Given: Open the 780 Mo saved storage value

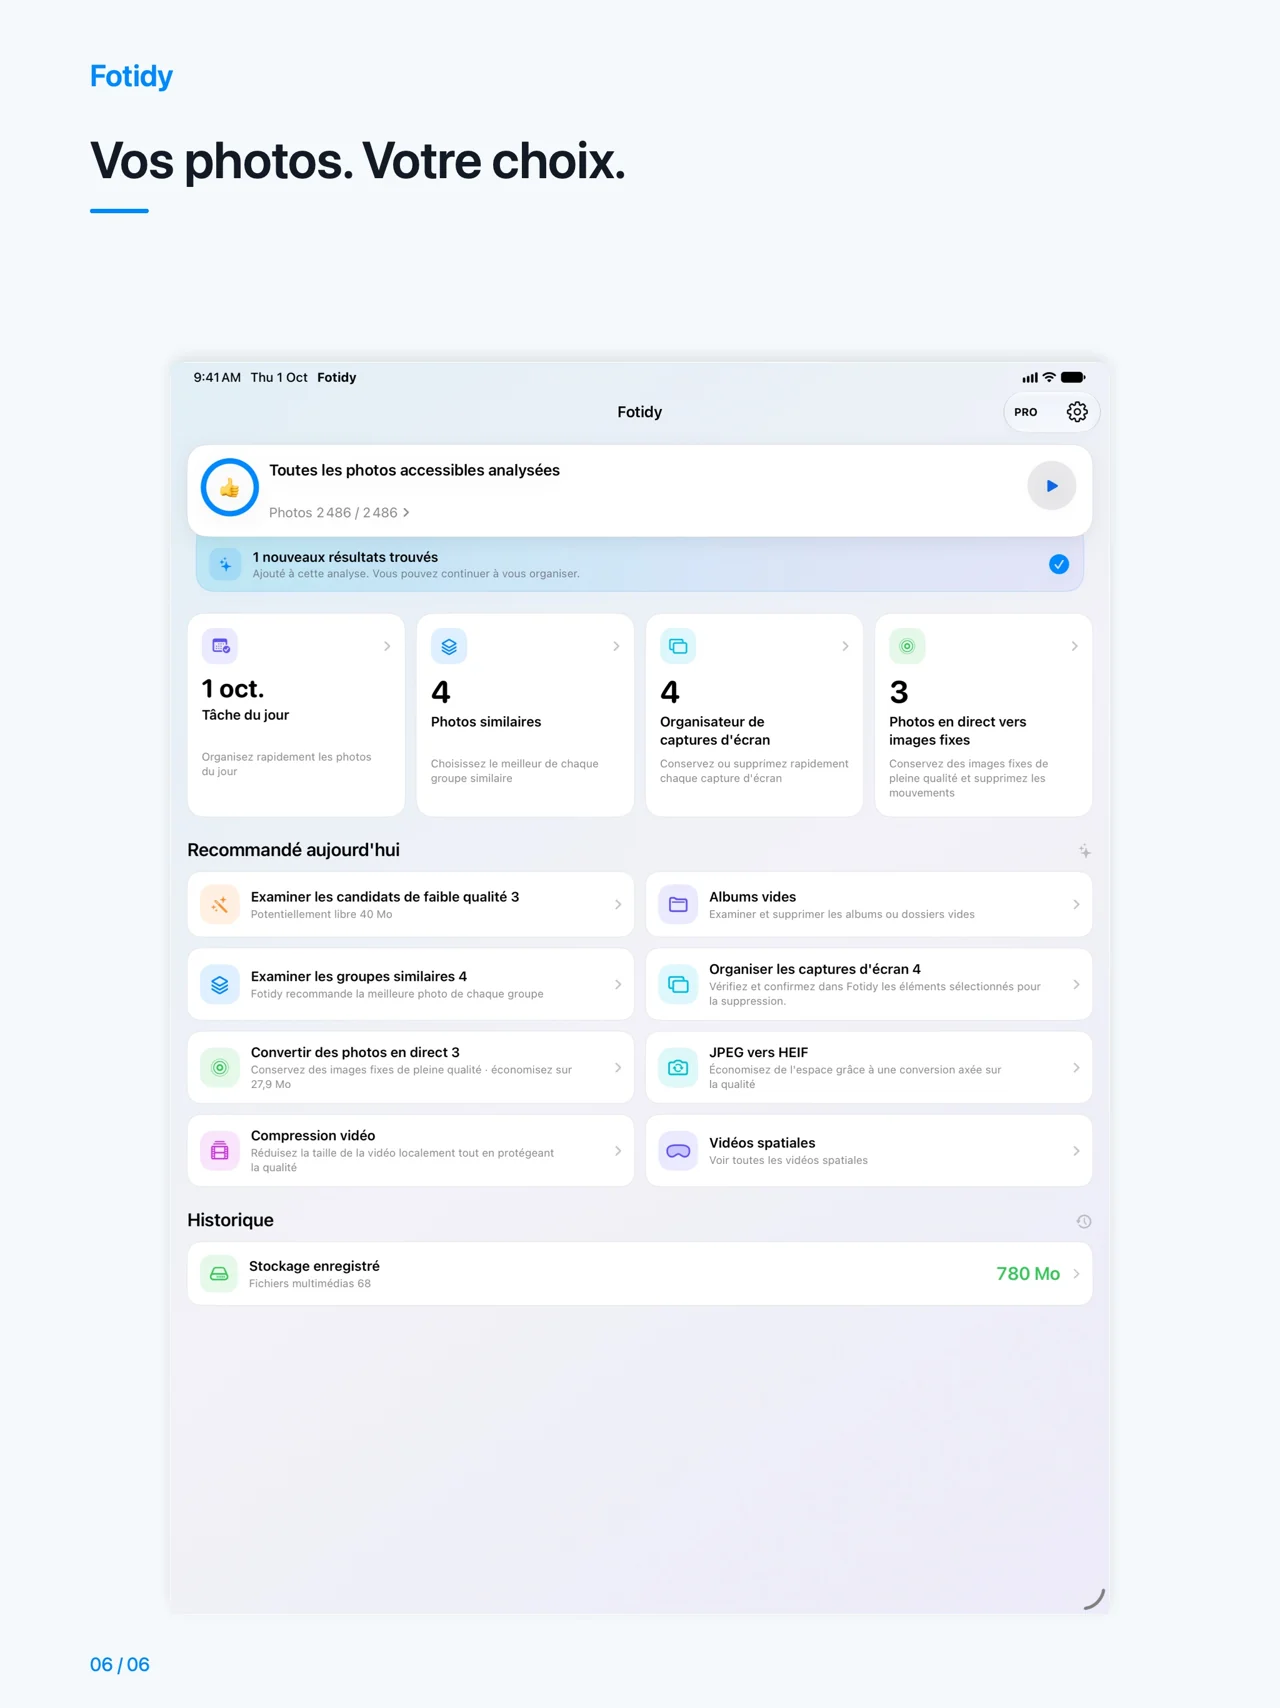Looking at the screenshot, I should click(x=1028, y=1274).
